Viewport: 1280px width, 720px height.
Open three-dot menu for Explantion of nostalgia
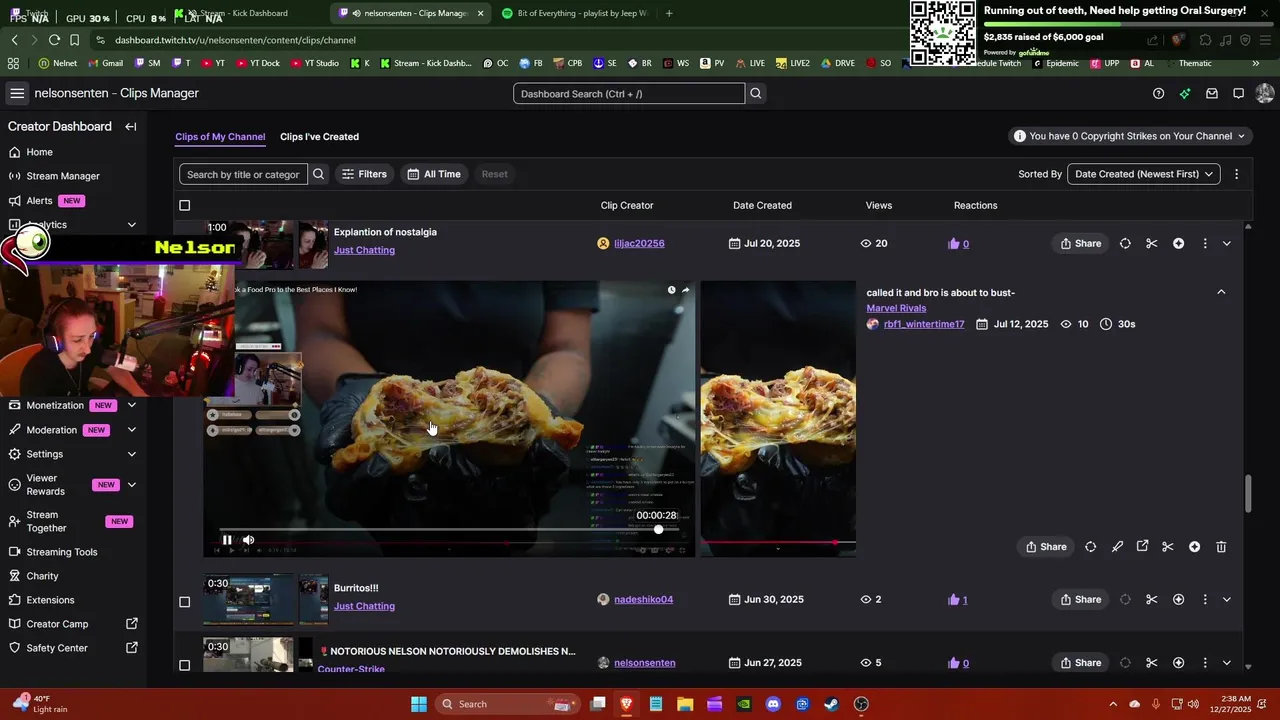coord(1205,243)
